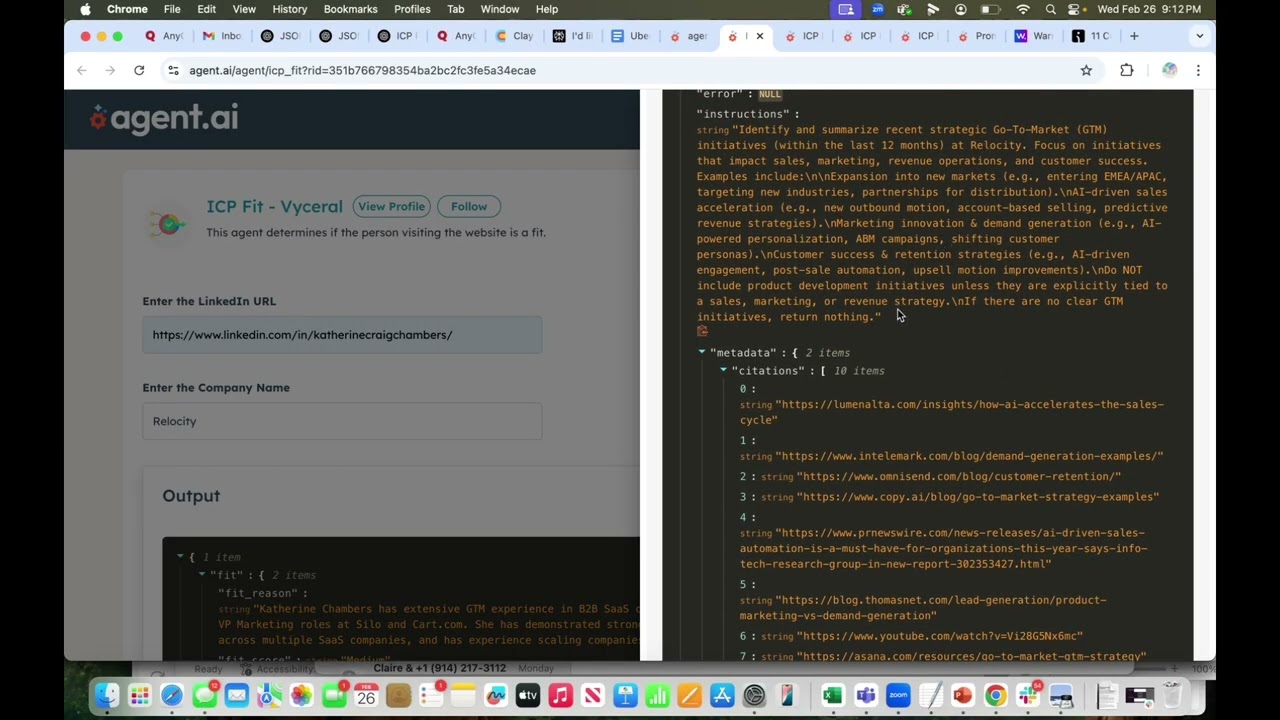
Task: Switch to the Clay tab
Action: (x=515, y=36)
